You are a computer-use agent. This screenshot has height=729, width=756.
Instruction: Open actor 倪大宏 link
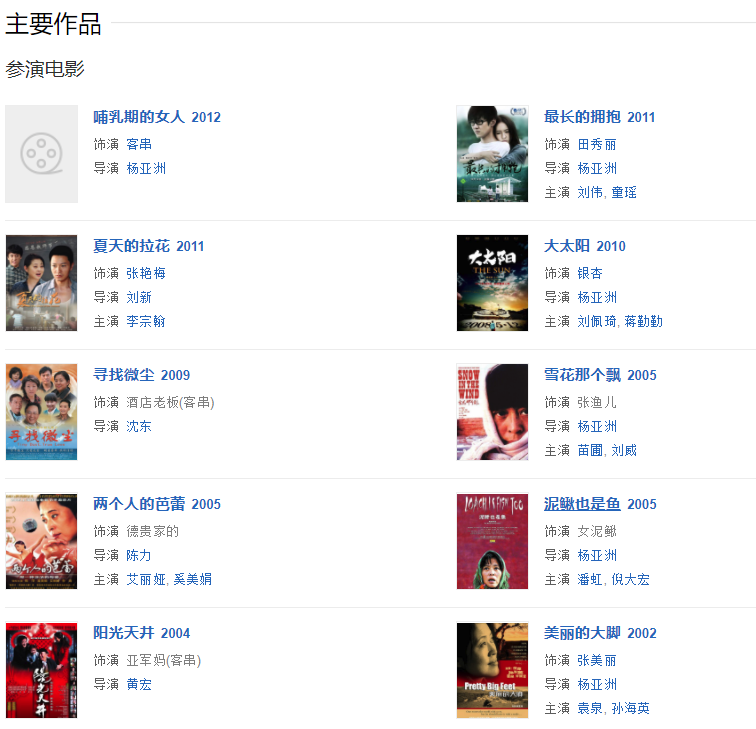click(630, 579)
